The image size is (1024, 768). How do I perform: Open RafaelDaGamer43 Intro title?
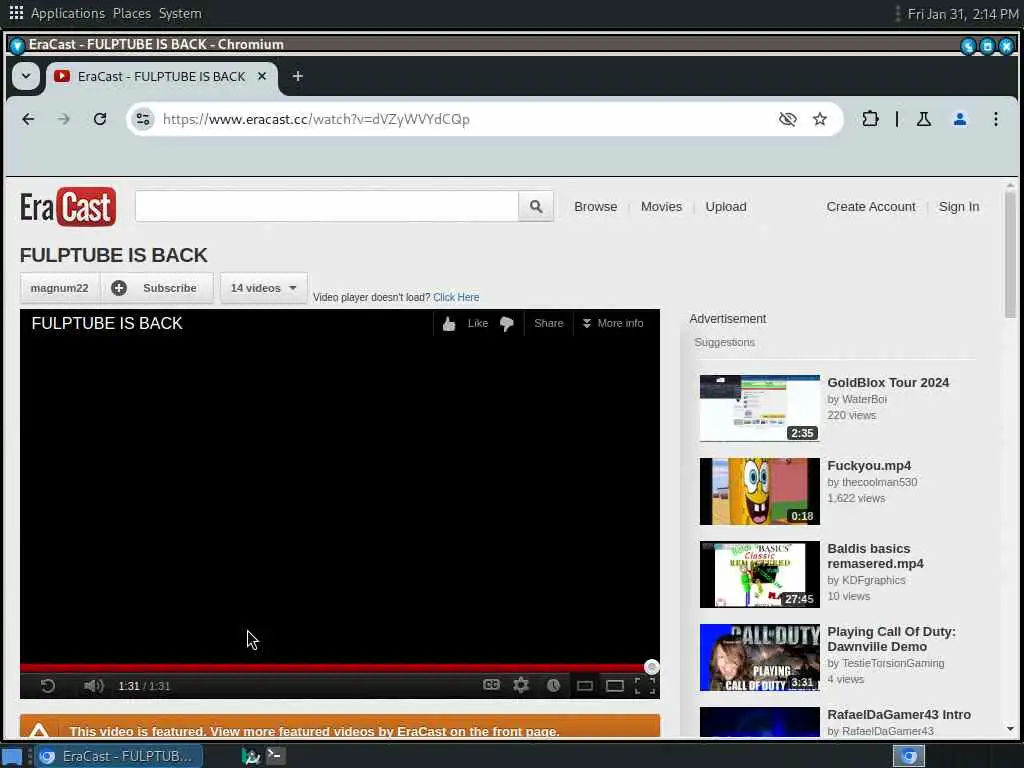[899, 714]
